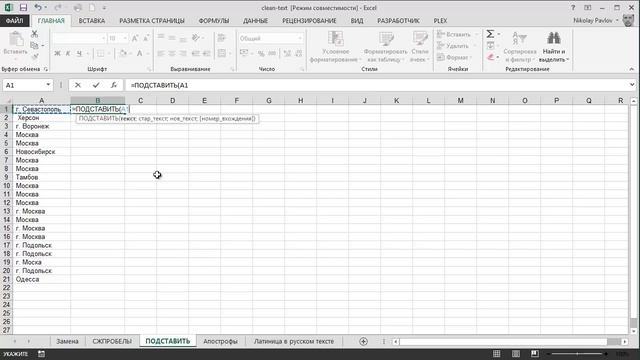The height and width of the screenshot is (360, 640).
Task: Click Undo arrow in quick access toolbar
Action: [x=38, y=7]
